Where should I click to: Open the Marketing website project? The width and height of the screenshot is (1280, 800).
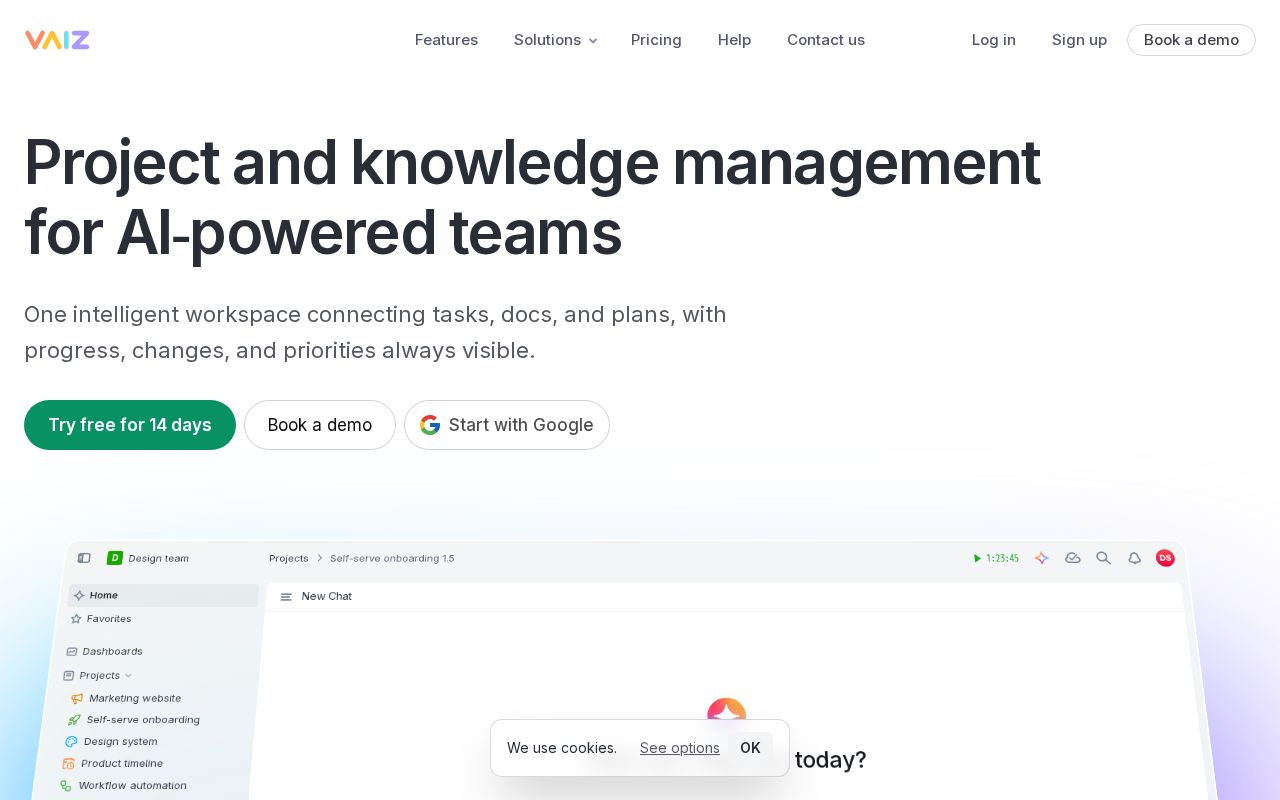[126, 698]
